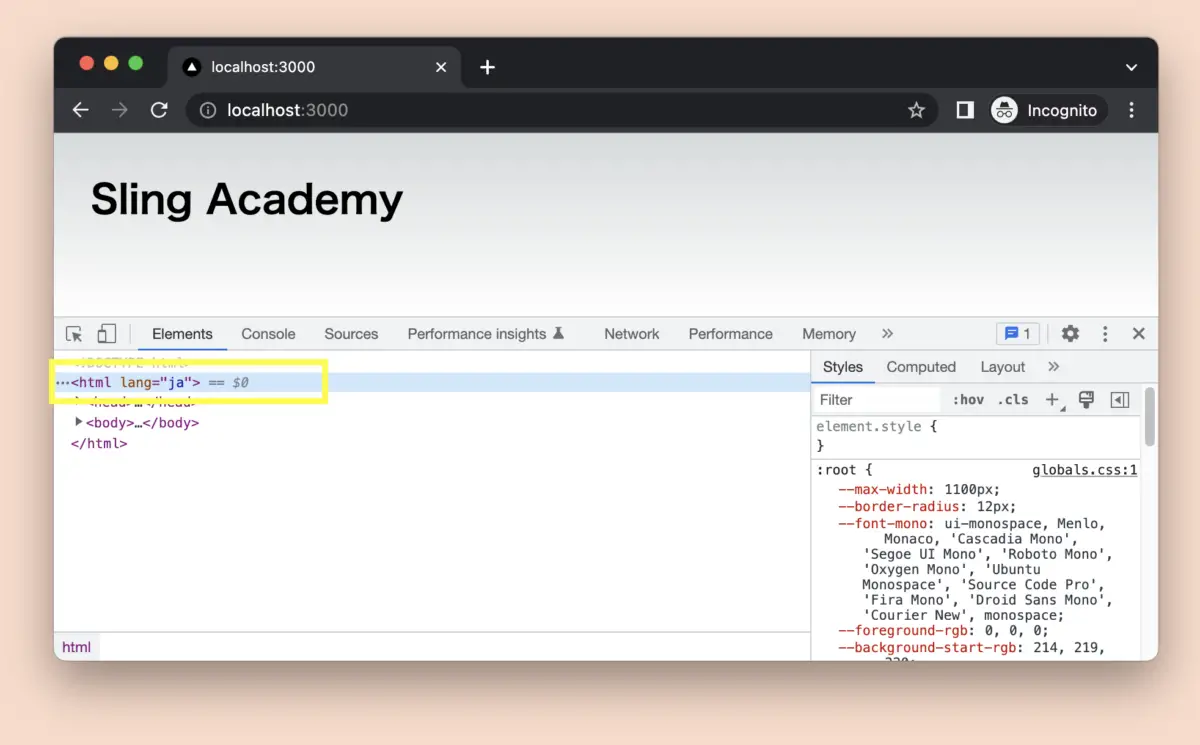Click the --font-mono property name
The width and height of the screenshot is (1200, 745).
click(884, 524)
